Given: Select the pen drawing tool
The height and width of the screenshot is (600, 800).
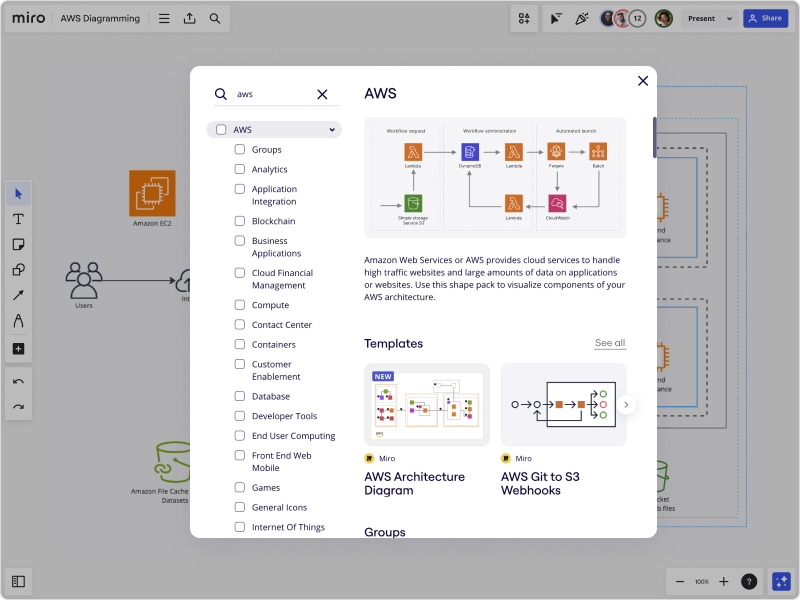Looking at the screenshot, I should (17, 322).
